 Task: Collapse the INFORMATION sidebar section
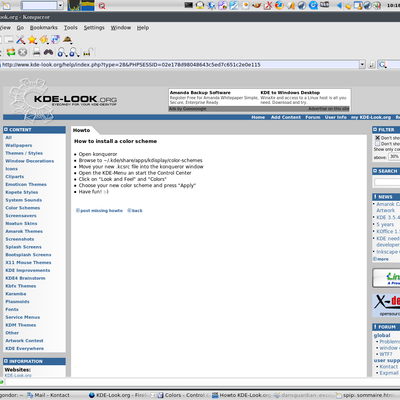6,361
